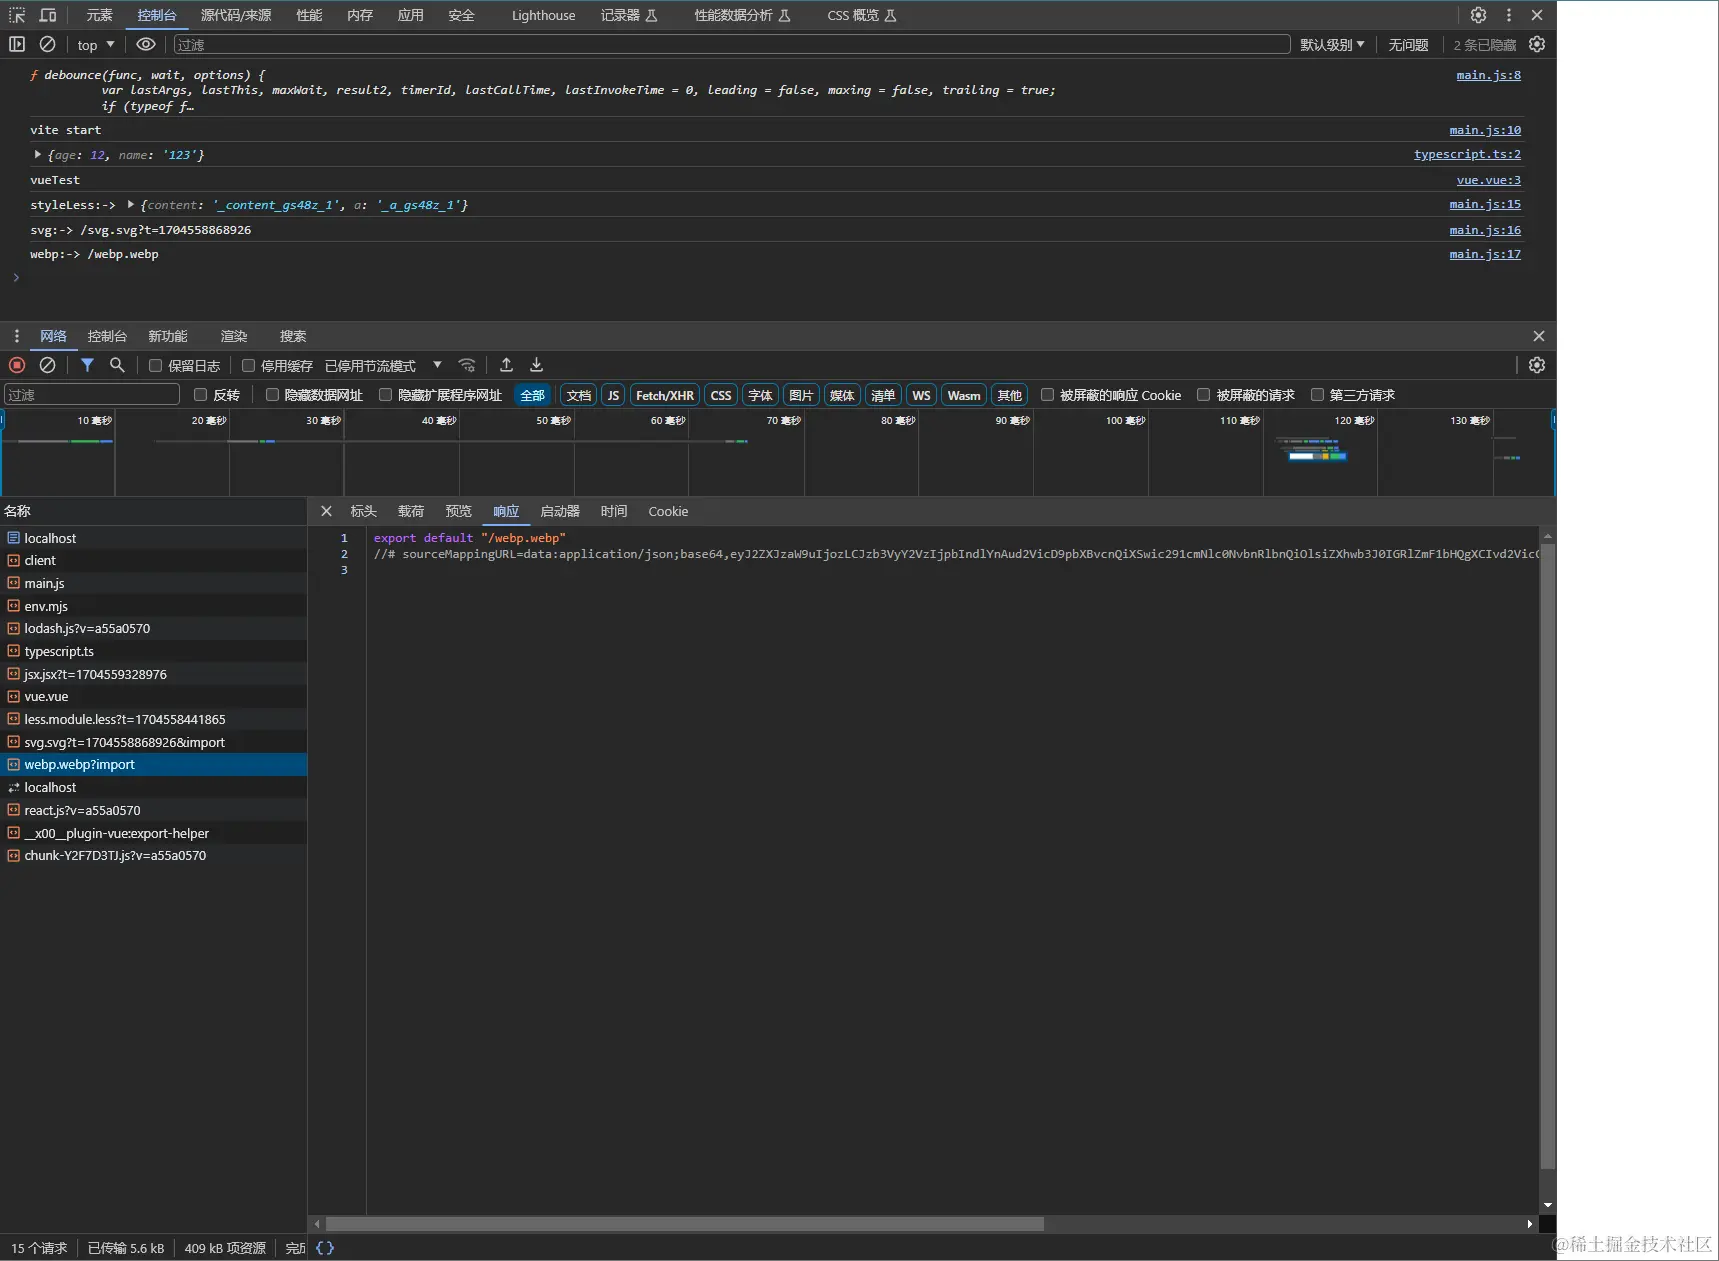This screenshot has width=1719, height=1261.
Task: Click the response horizontal scrollbar
Action: [x=685, y=1224]
